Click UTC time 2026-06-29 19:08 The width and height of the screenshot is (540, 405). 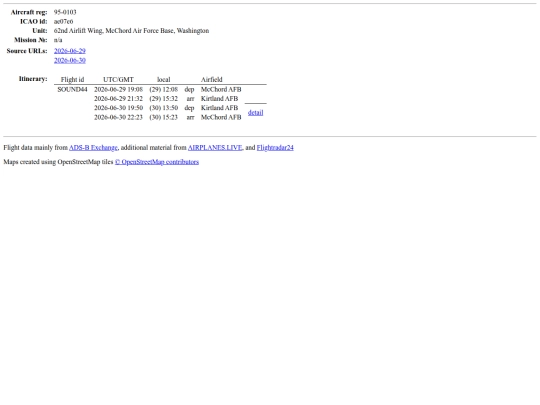point(118,90)
